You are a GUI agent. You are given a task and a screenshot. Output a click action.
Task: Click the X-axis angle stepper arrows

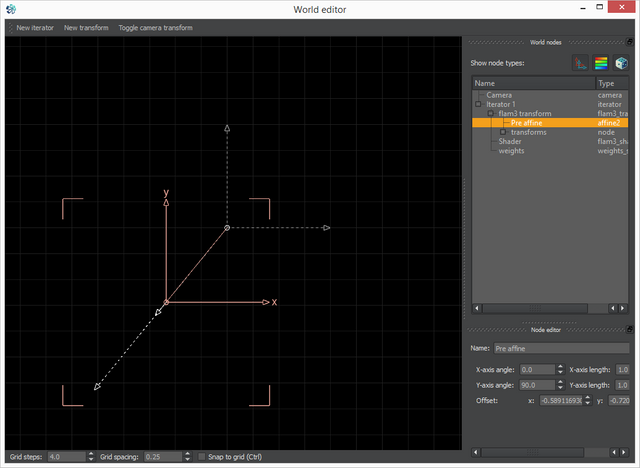pyautogui.click(x=560, y=370)
